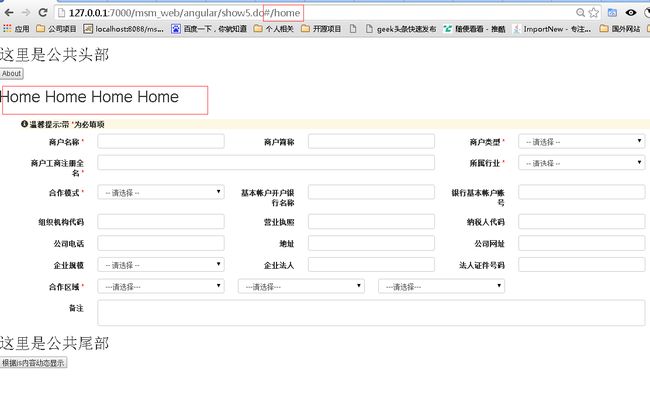Open the 应用 apps shortcut

pos(16,29)
